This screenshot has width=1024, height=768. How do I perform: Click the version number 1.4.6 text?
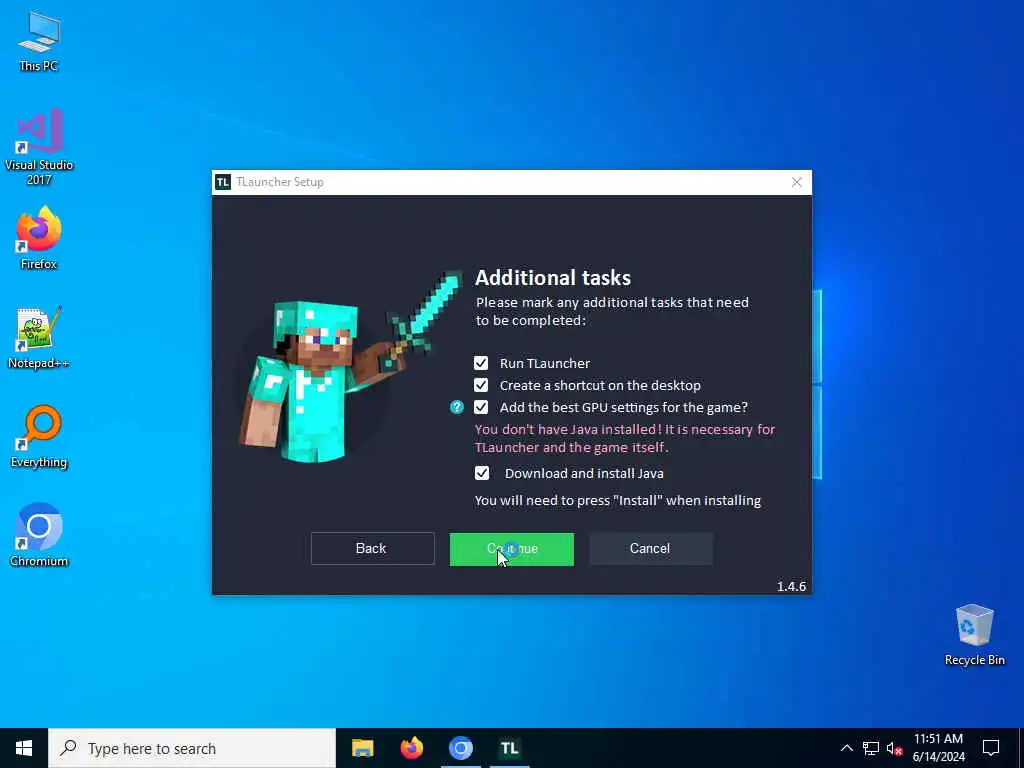[x=791, y=586]
